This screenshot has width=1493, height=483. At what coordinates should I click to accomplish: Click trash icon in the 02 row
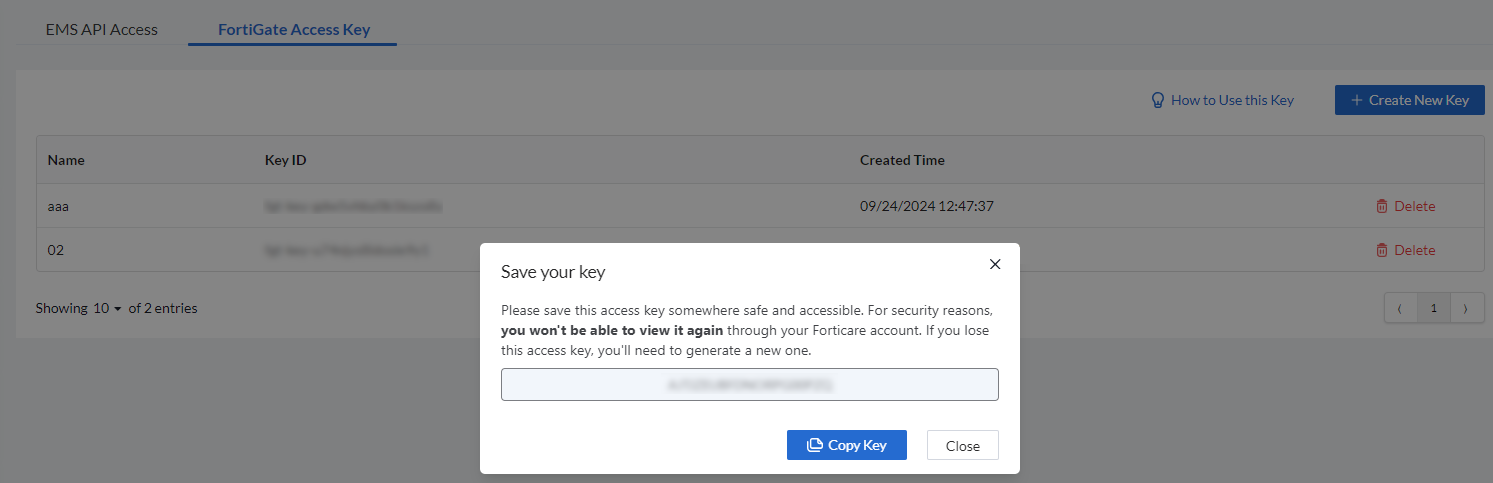click(x=1381, y=250)
